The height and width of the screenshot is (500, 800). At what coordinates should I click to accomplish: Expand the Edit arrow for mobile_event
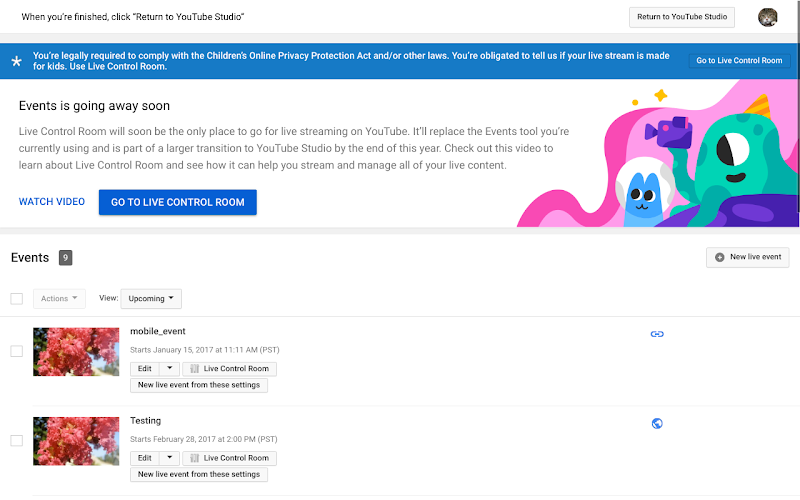coord(169,368)
